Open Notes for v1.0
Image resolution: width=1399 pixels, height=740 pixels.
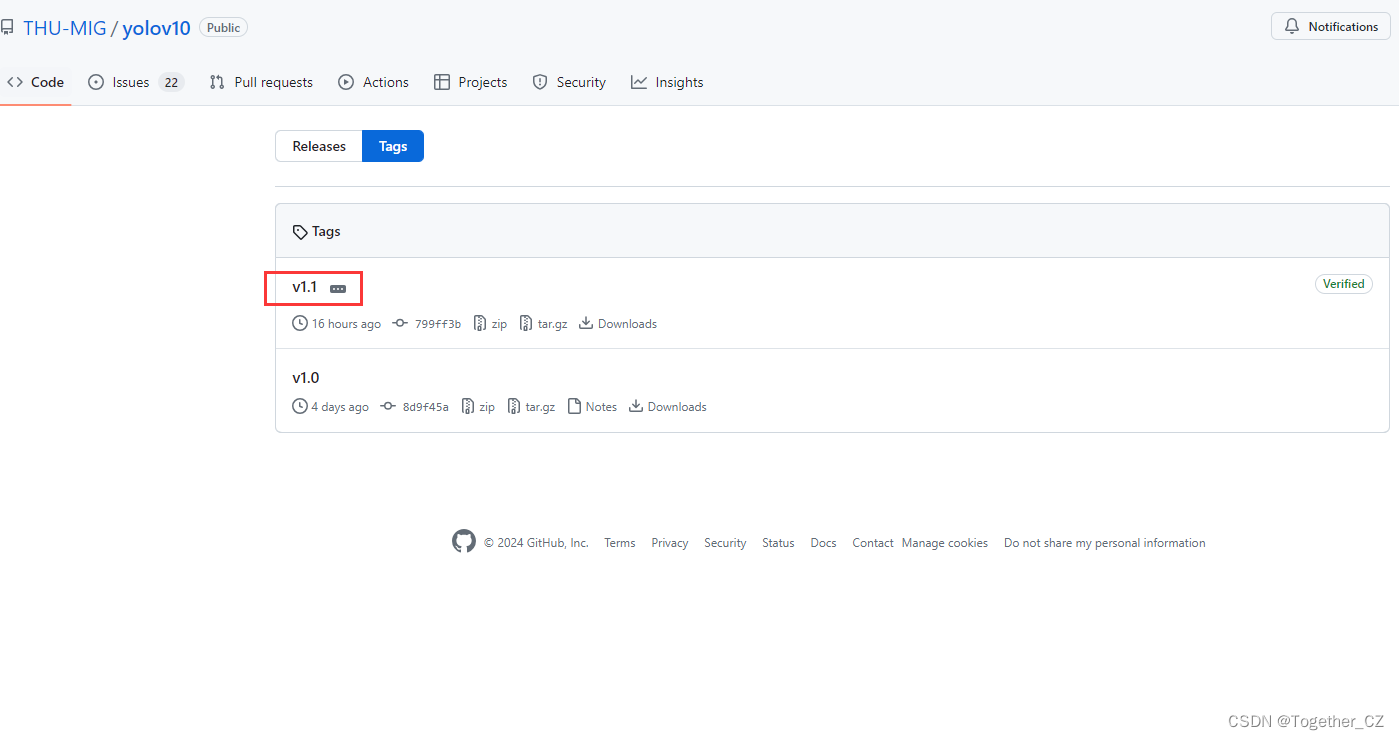click(x=592, y=407)
